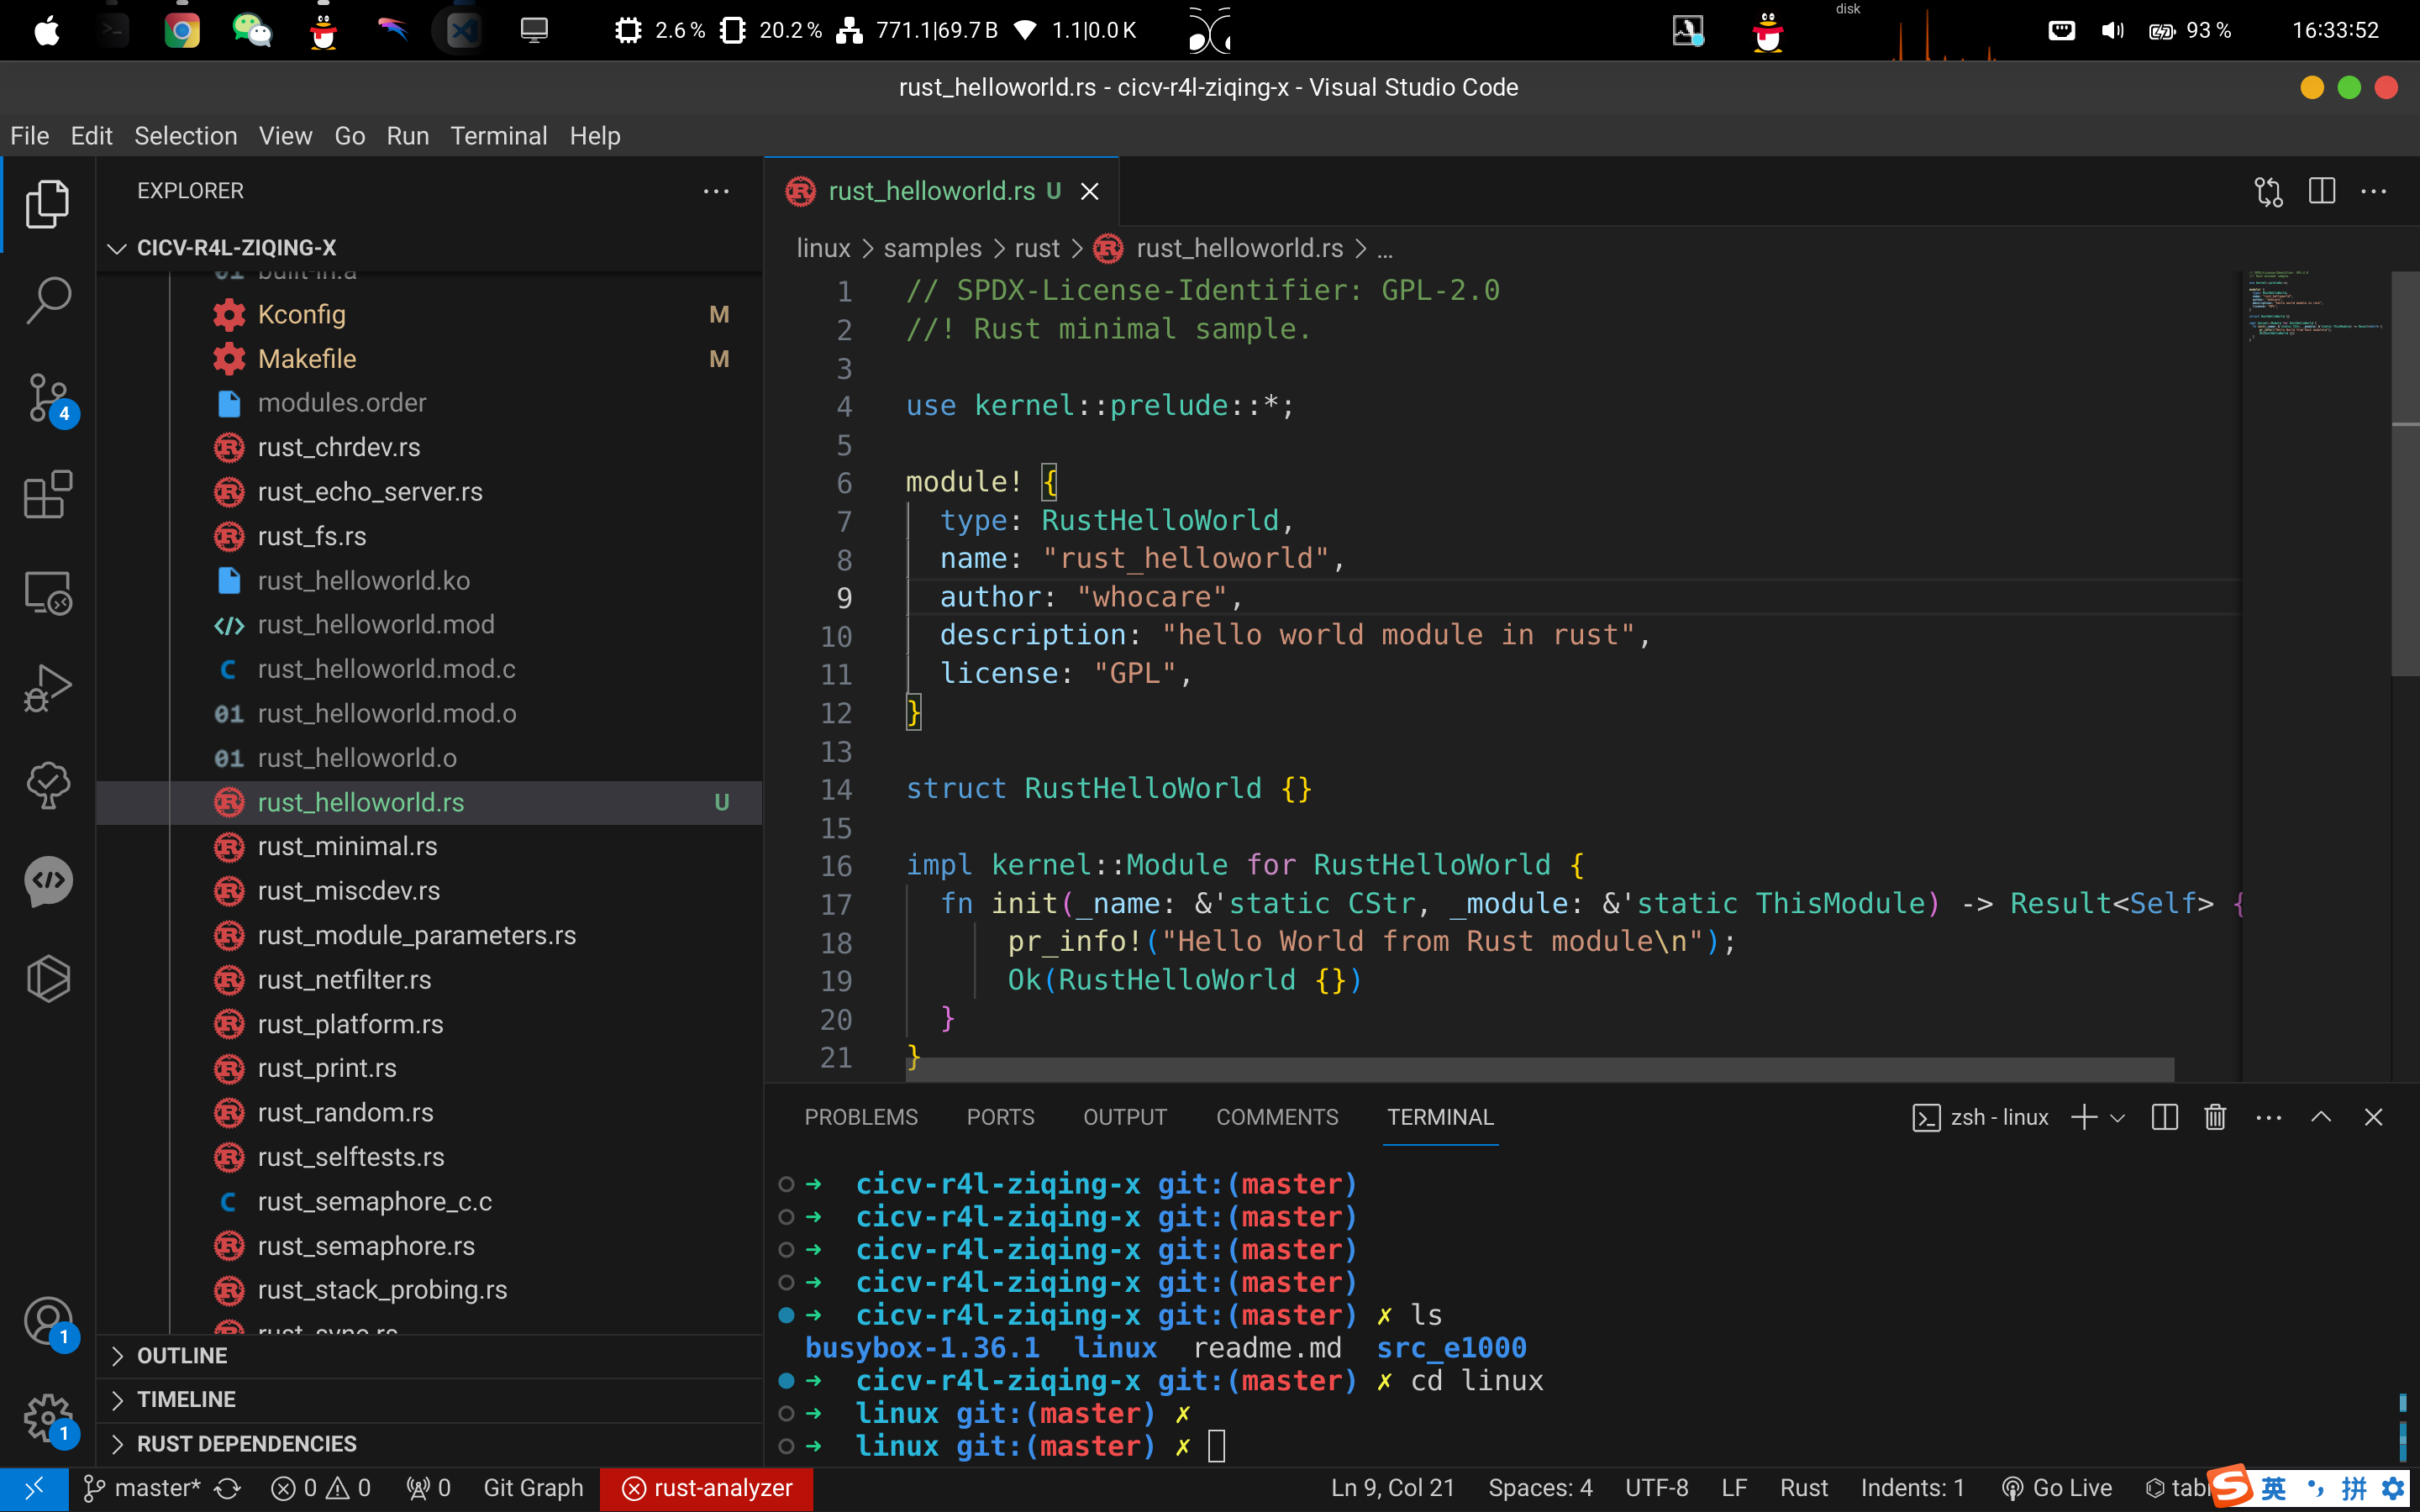Image resolution: width=2420 pixels, height=1512 pixels.
Task: Open the Terminal menu
Action: (498, 136)
